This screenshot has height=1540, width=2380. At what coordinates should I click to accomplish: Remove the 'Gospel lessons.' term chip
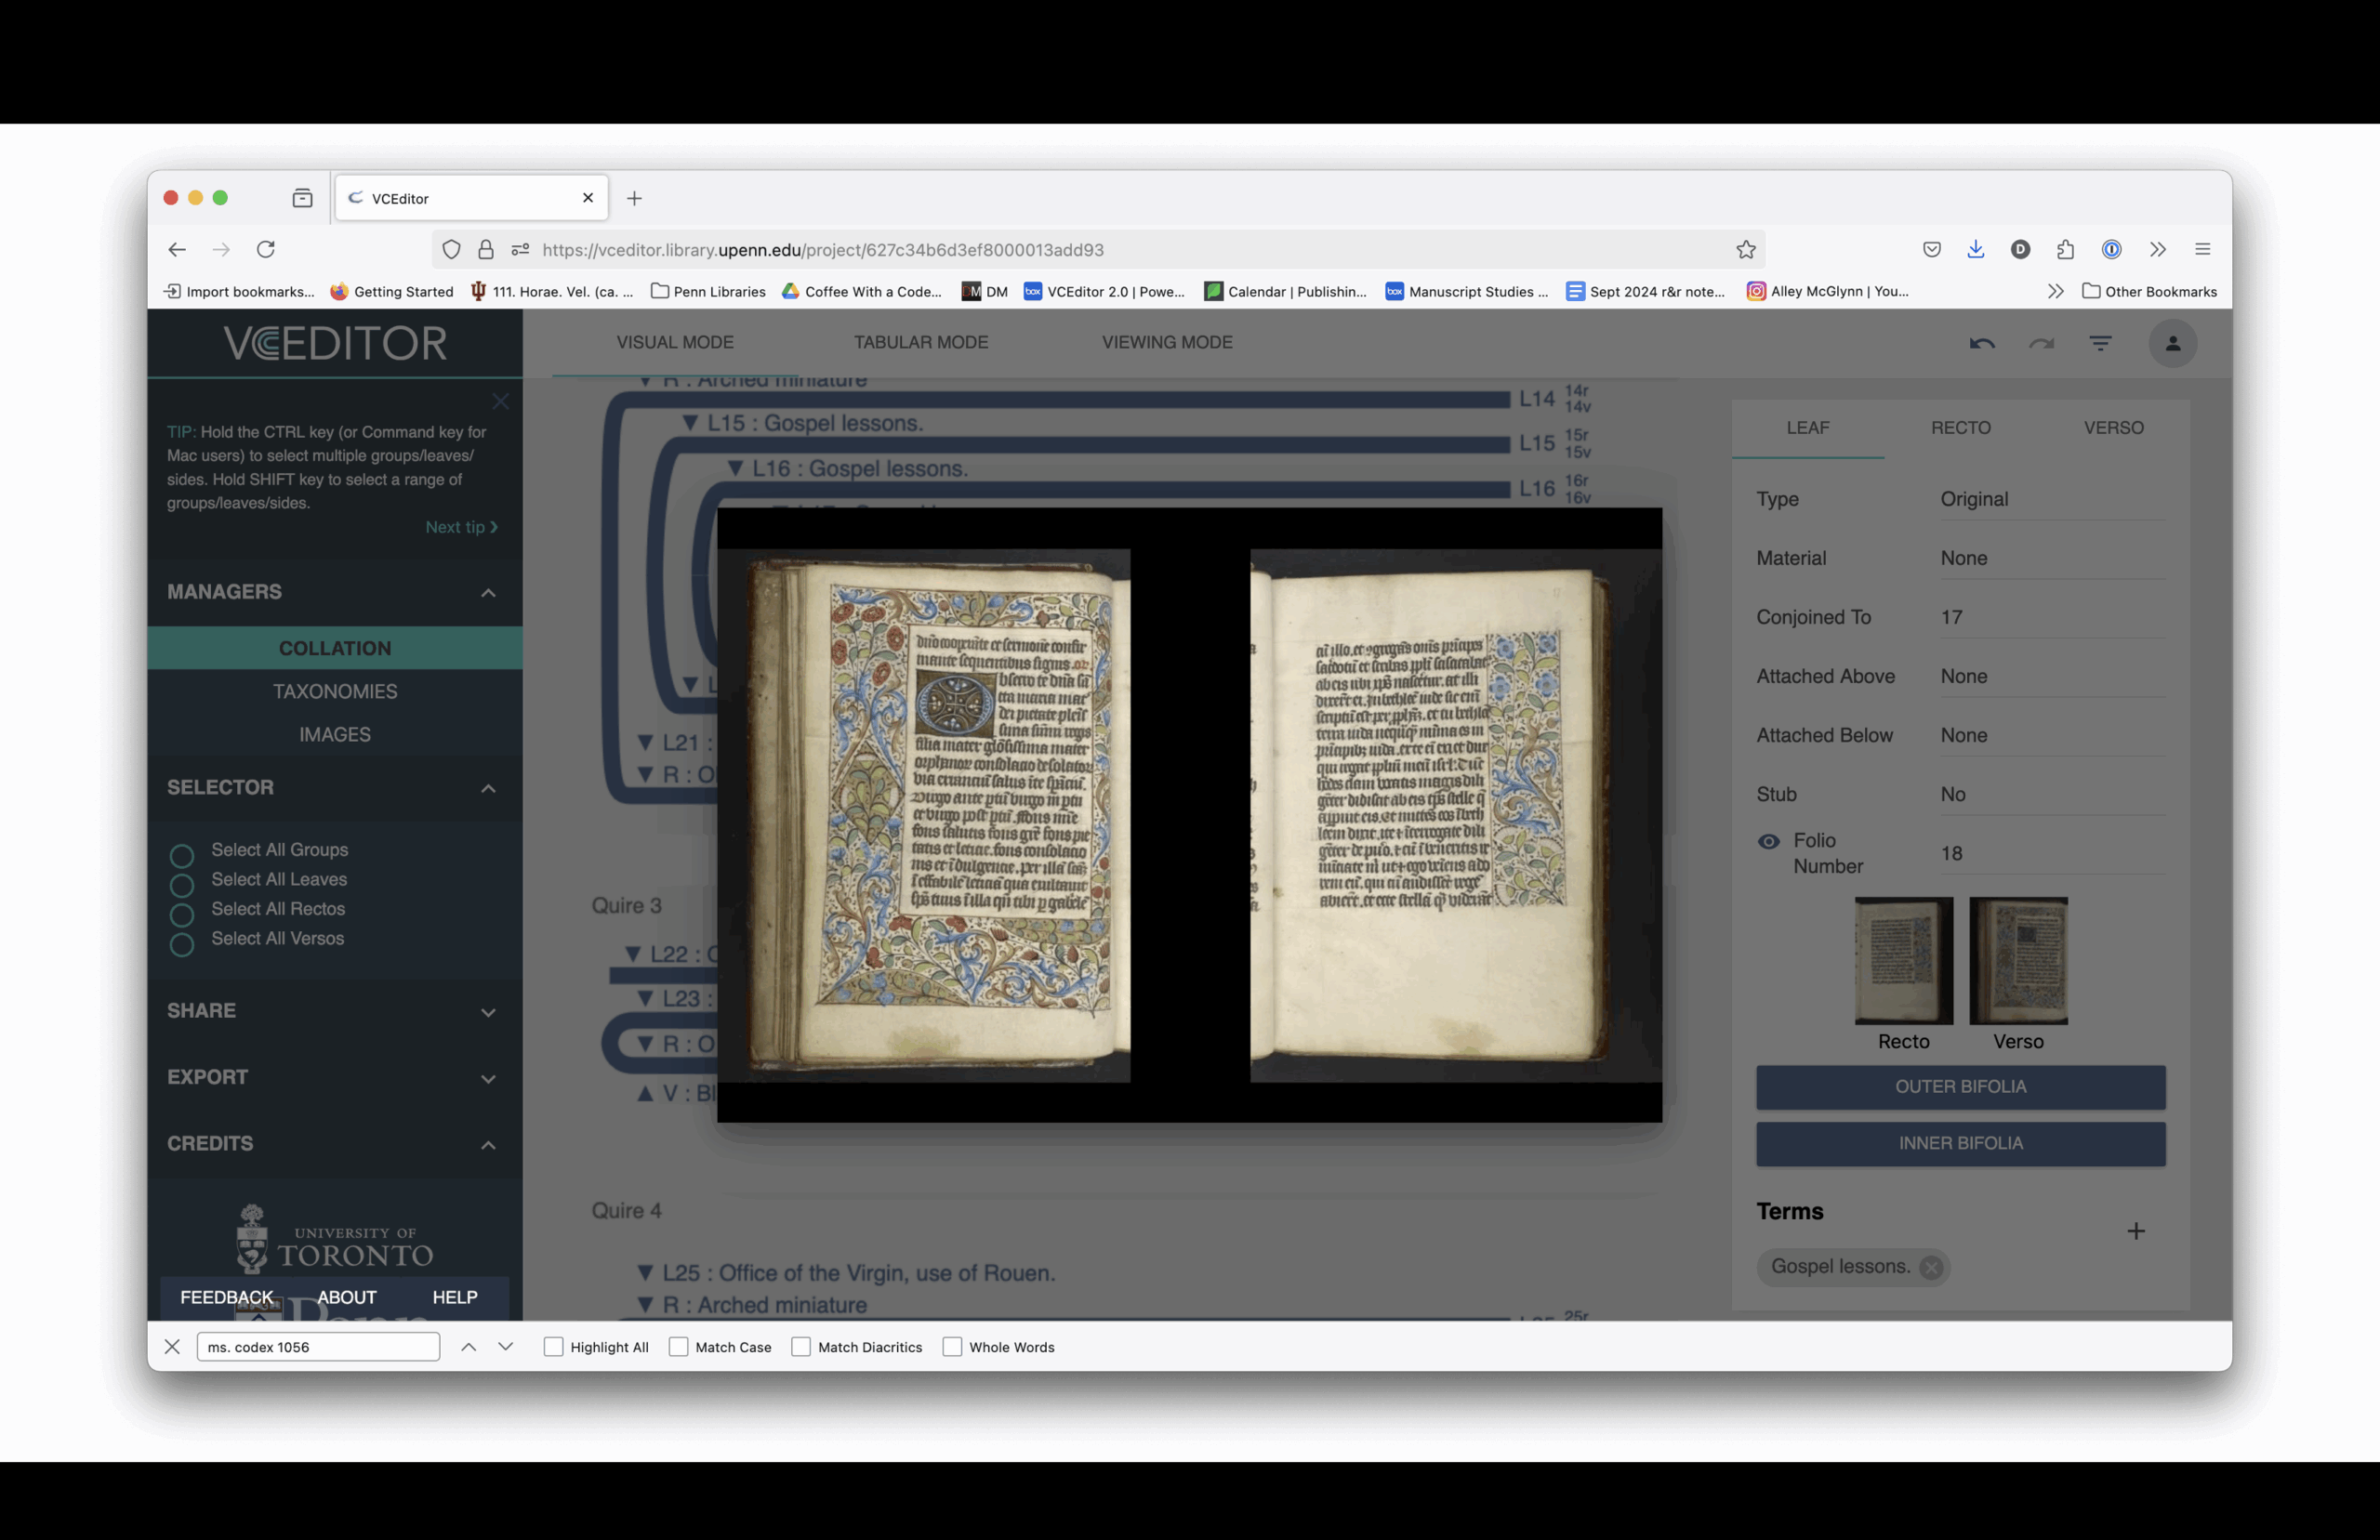click(1931, 1267)
